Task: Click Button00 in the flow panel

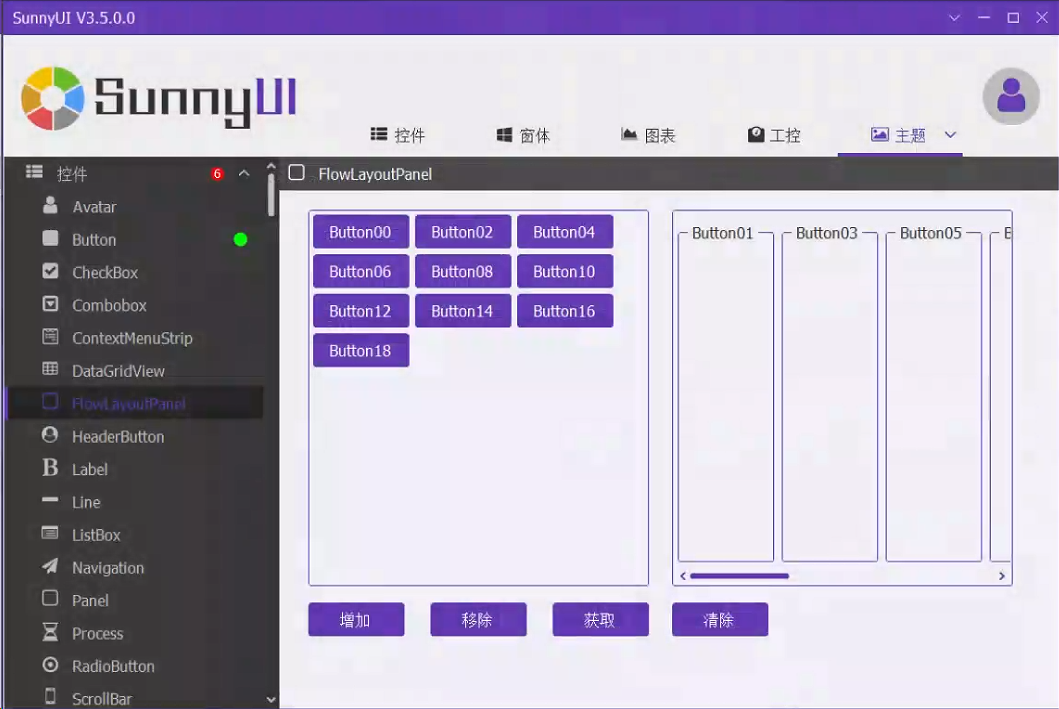Action: [x=361, y=232]
